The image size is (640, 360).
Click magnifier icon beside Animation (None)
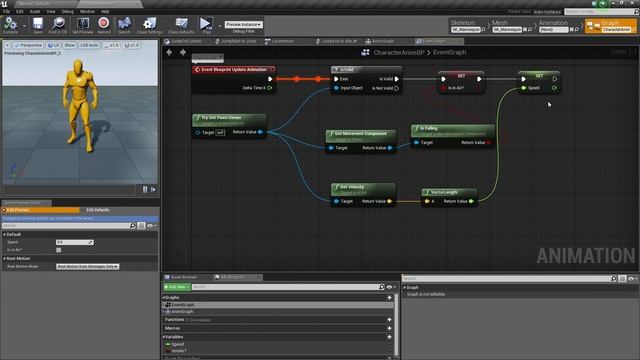coord(577,29)
